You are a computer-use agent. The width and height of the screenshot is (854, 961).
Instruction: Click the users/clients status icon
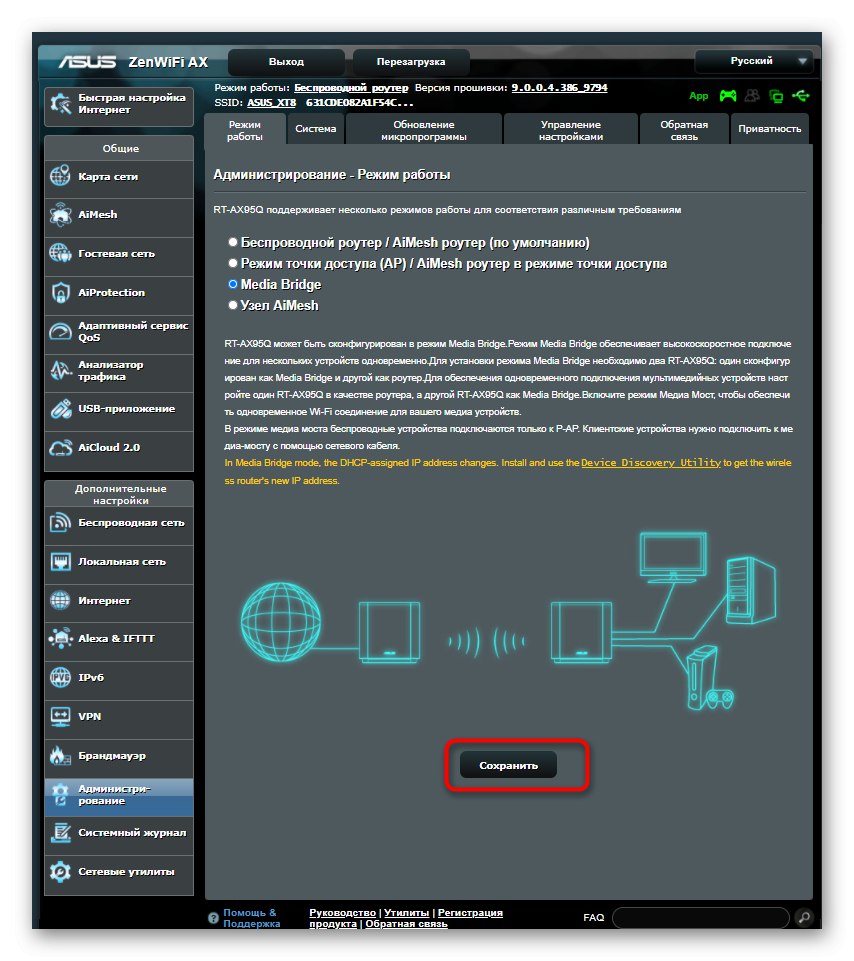coord(752,96)
